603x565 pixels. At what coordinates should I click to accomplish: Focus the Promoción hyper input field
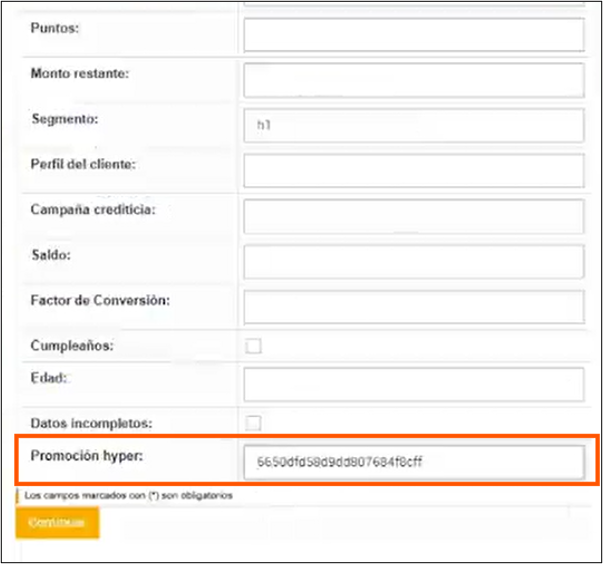[413, 462]
